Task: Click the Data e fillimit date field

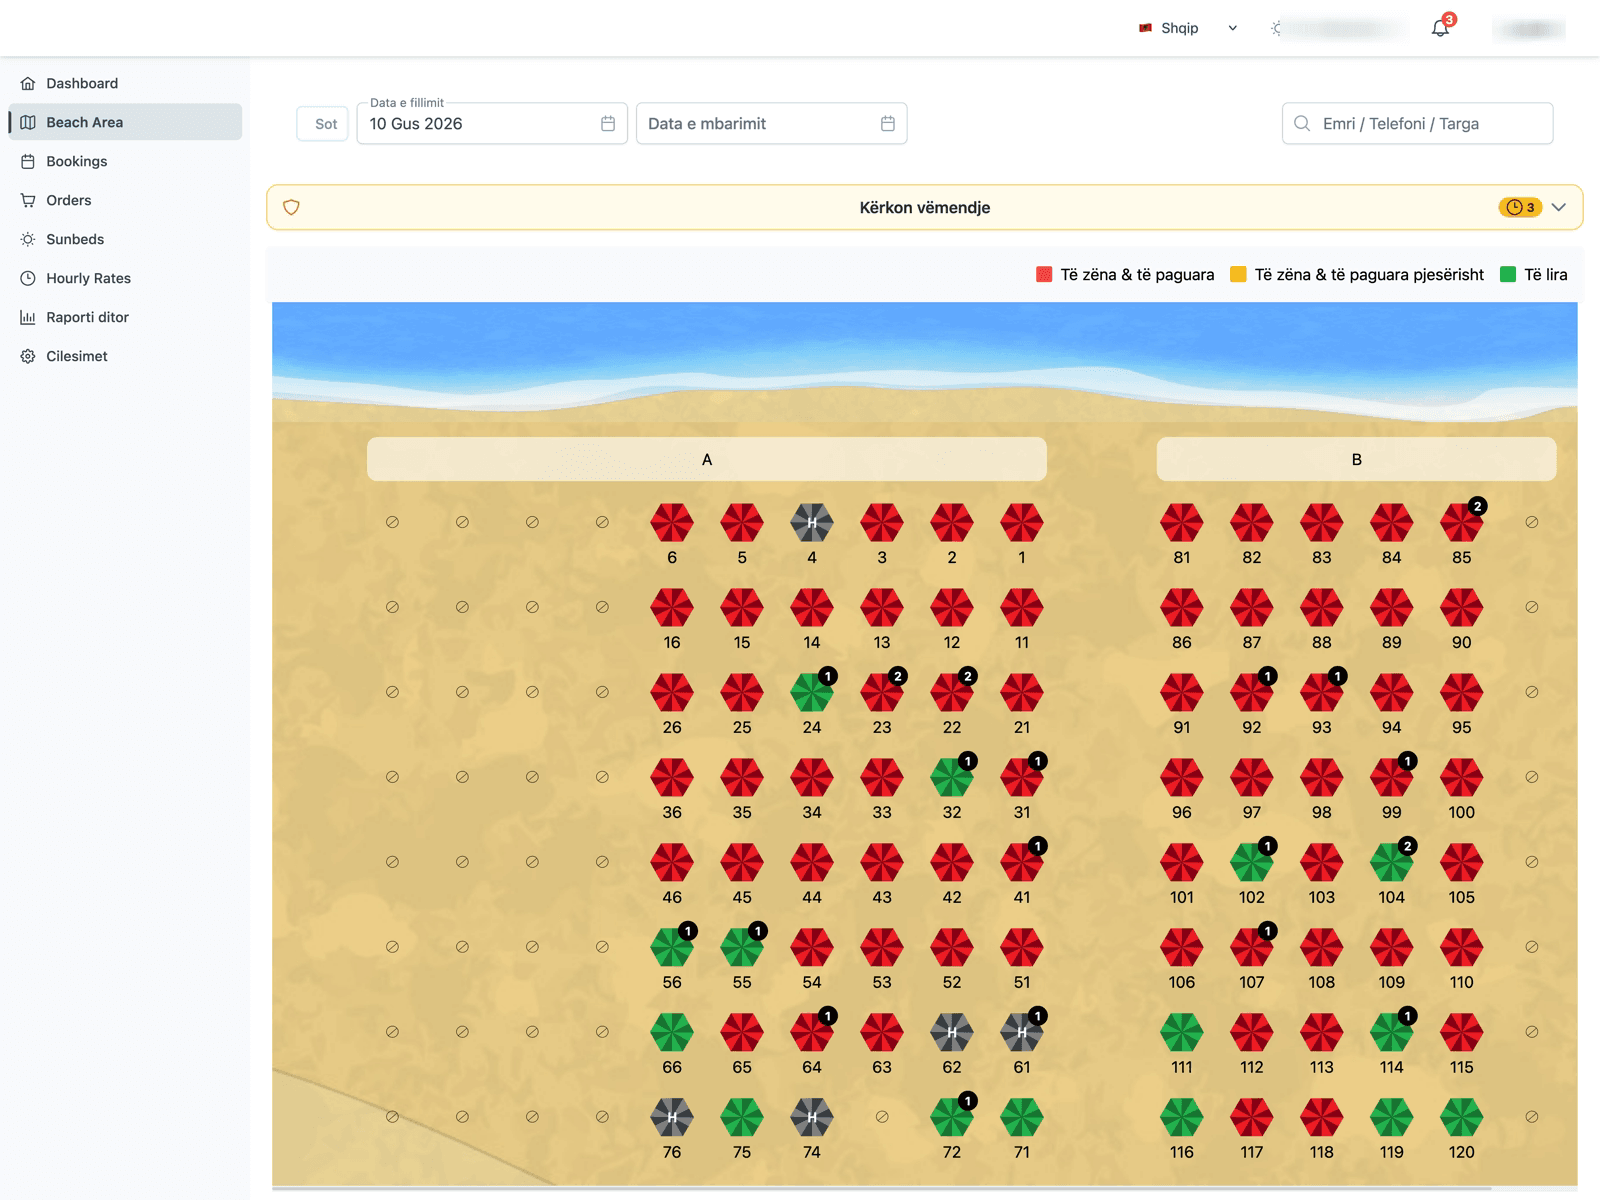Action: point(492,124)
